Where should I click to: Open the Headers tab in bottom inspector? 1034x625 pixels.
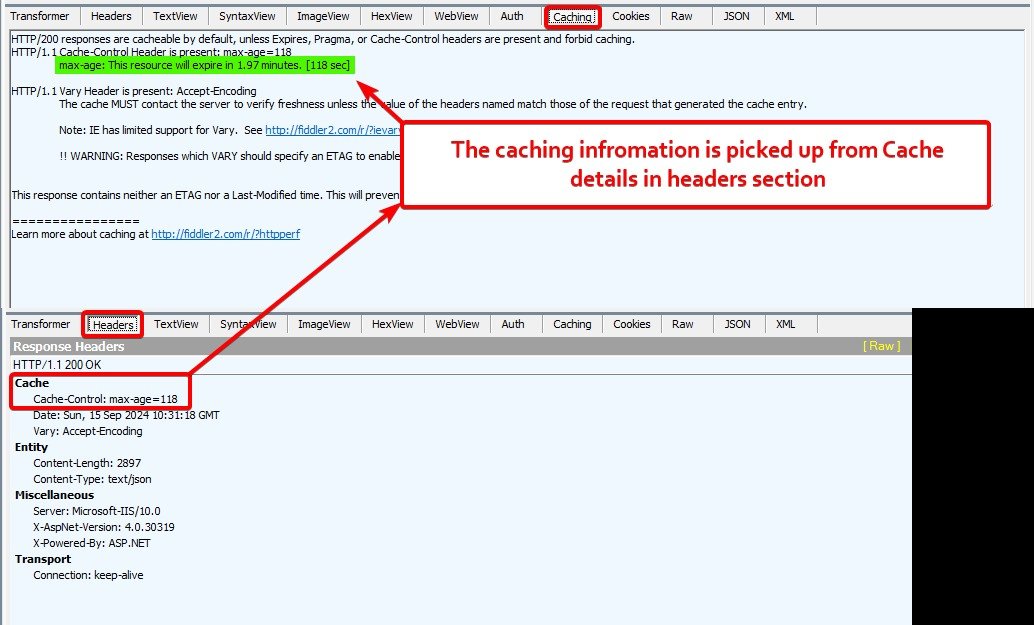pos(111,323)
